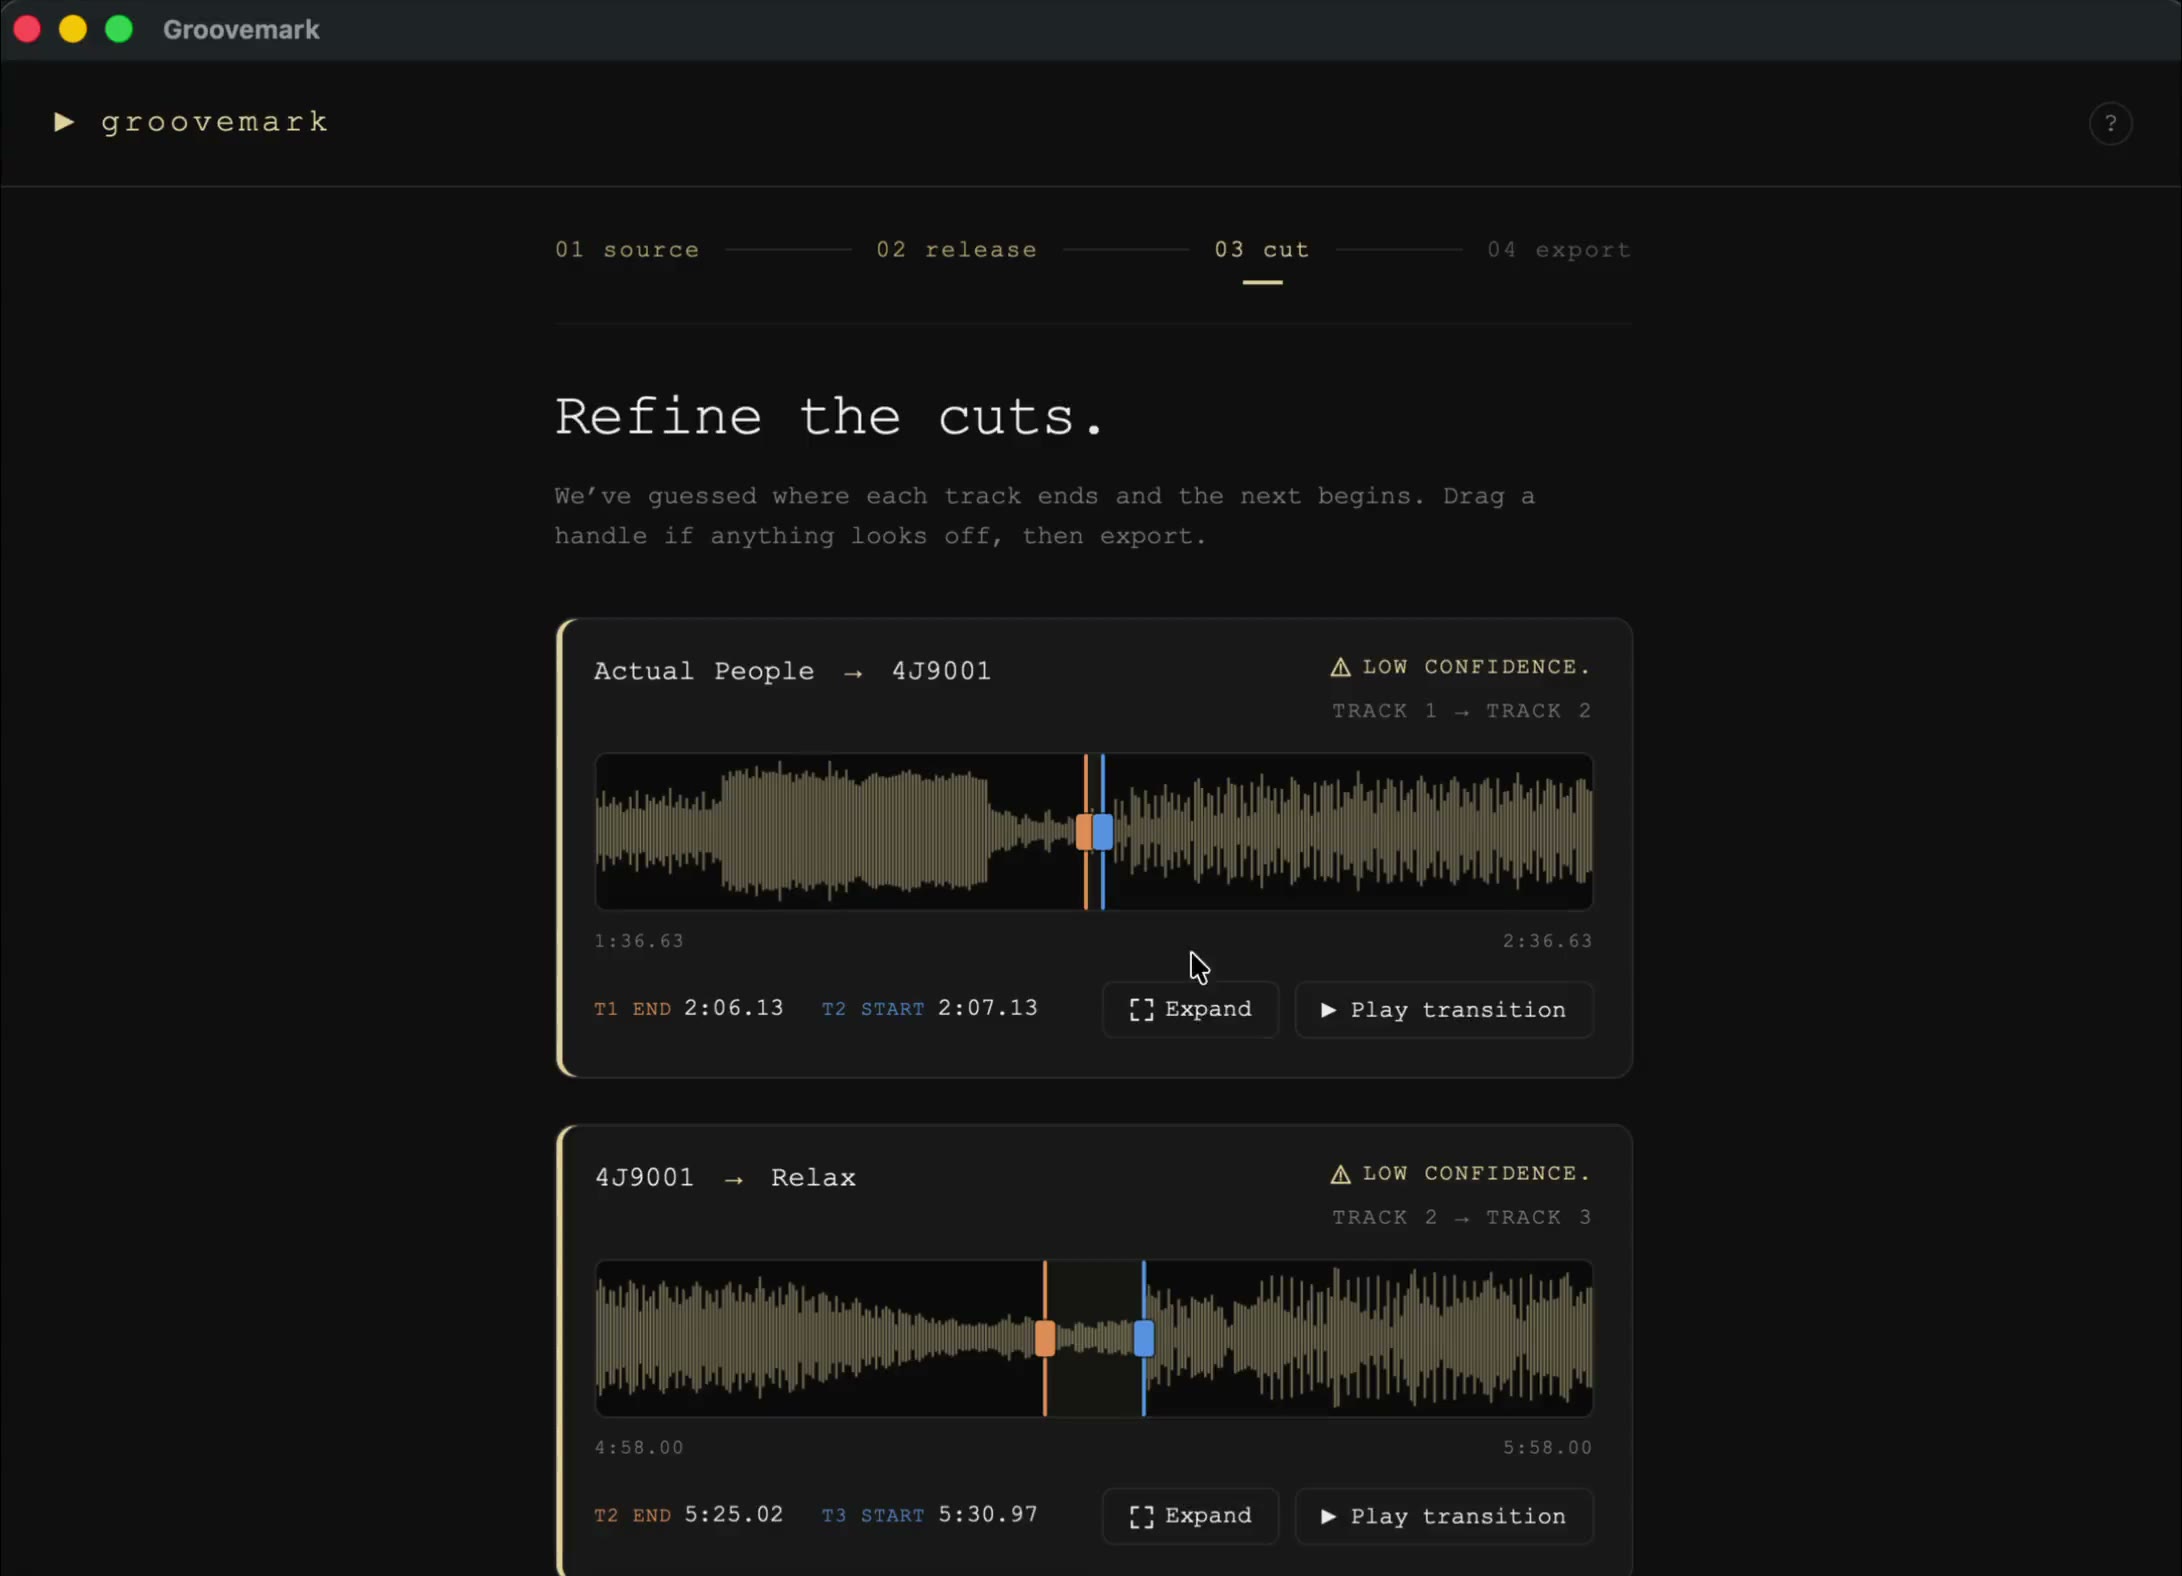Click the low confidence warning on Track 1 card
Image resolution: width=2182 pixels, height=1576 pixels.
coord(1460,667)
